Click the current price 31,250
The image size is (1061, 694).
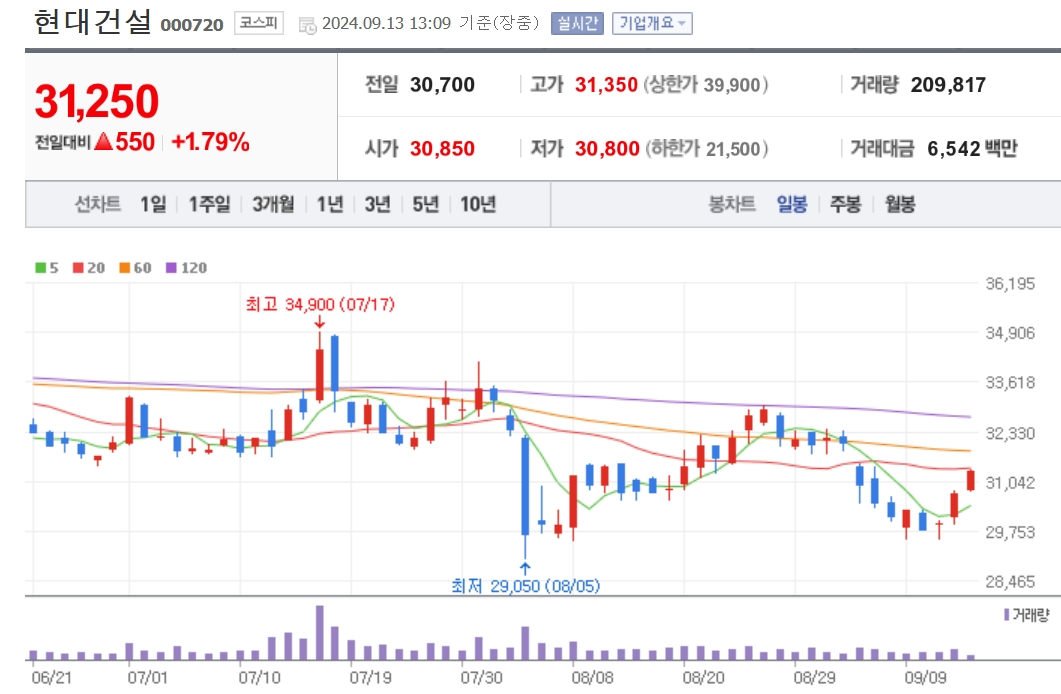pyautogui.click(x=97, y=101)
